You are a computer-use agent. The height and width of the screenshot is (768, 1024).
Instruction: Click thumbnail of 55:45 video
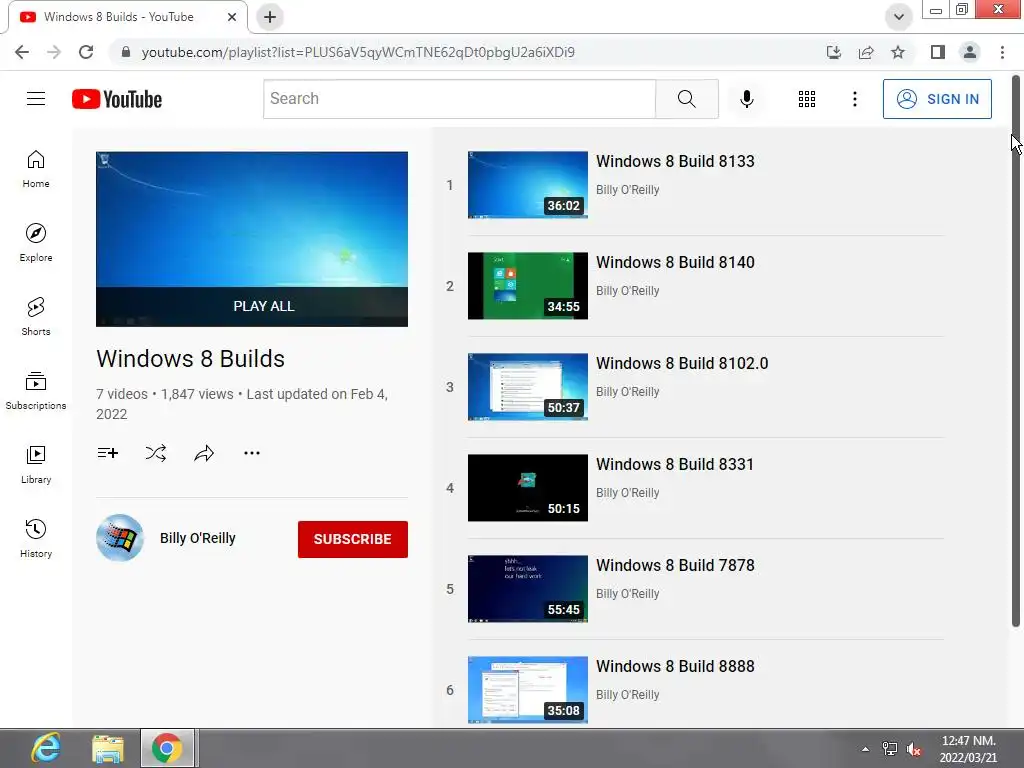528,589
